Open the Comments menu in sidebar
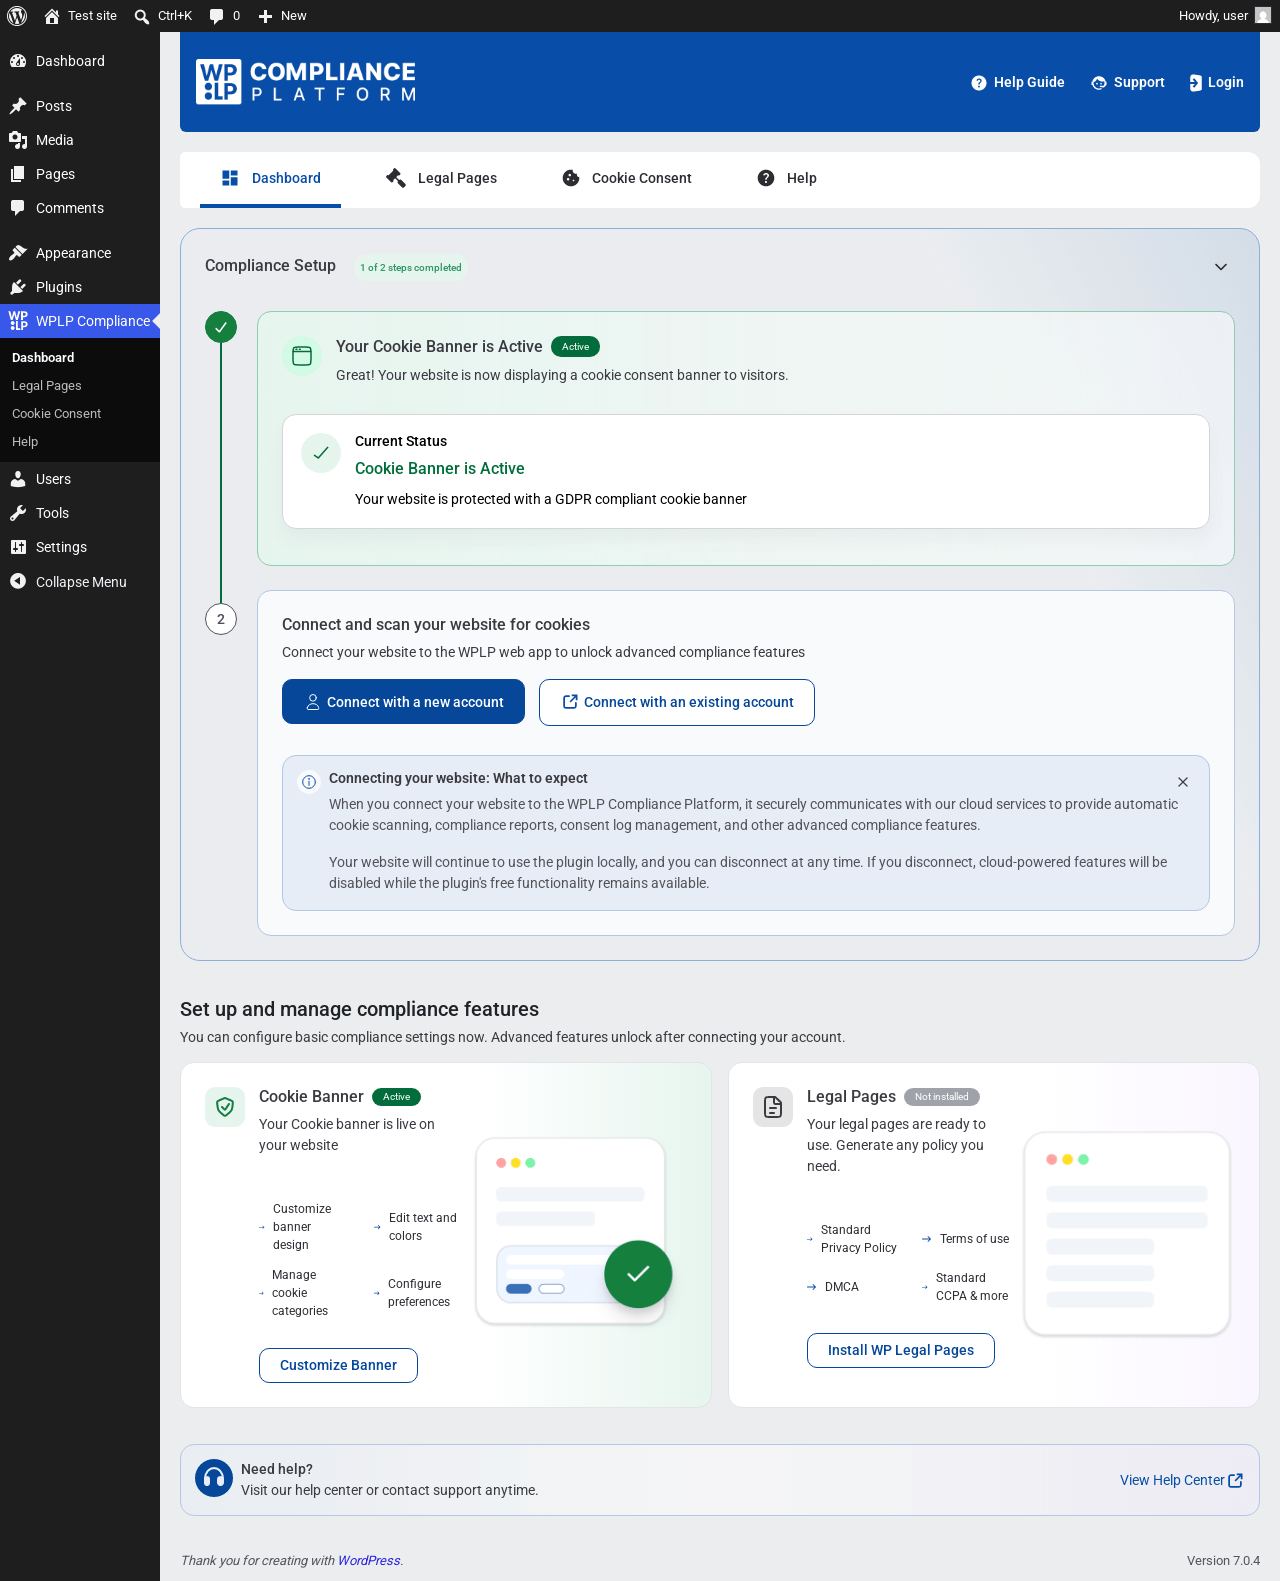1280x1581 pixels. pyautogui.click(x=80, y=208)
